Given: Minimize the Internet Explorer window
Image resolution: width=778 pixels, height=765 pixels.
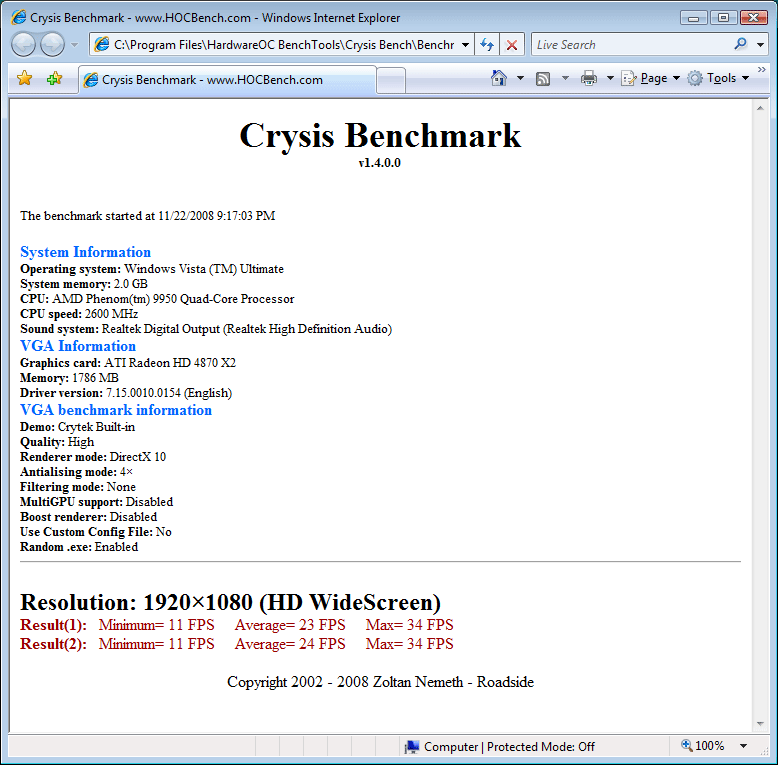Looking at the screenshot, I should click(x=693, y=18).
